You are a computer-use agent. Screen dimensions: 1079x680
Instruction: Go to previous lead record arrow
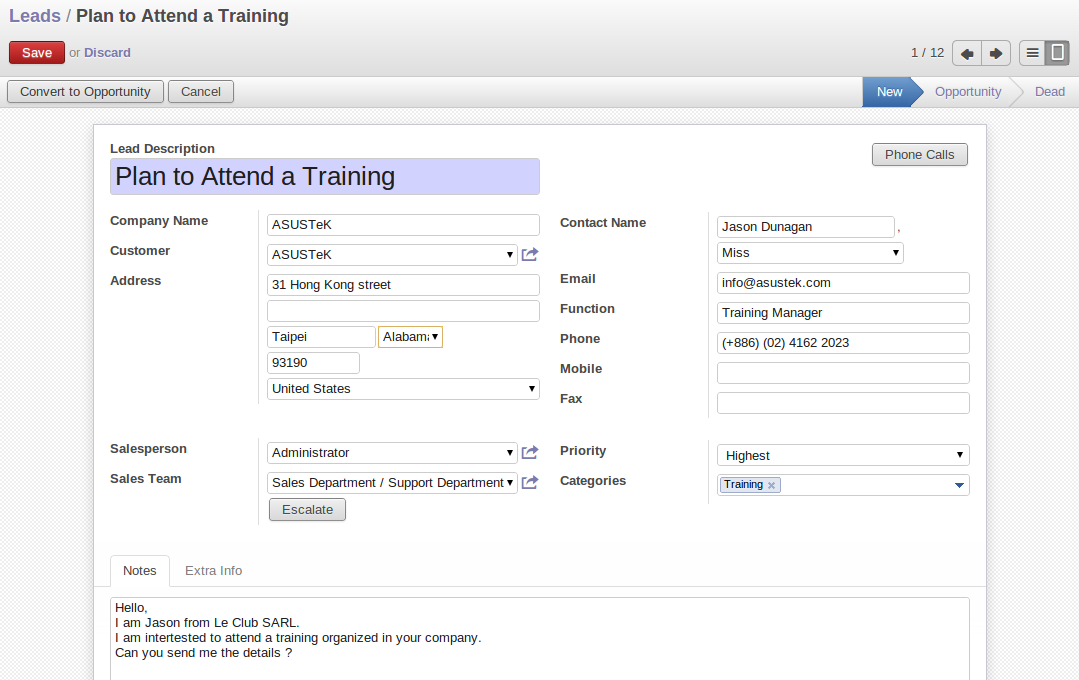point(967,53)
